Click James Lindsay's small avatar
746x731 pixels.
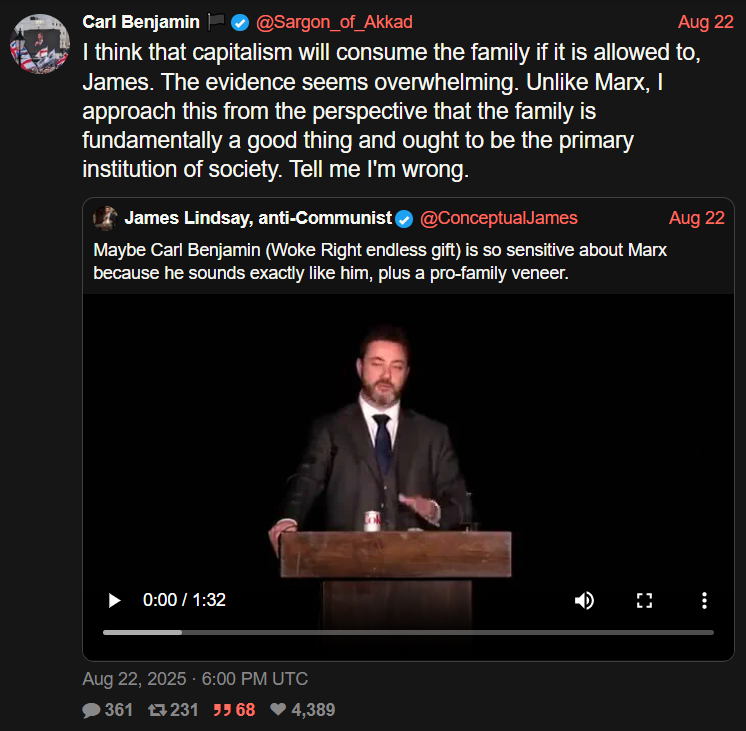[x=105, y=218]
